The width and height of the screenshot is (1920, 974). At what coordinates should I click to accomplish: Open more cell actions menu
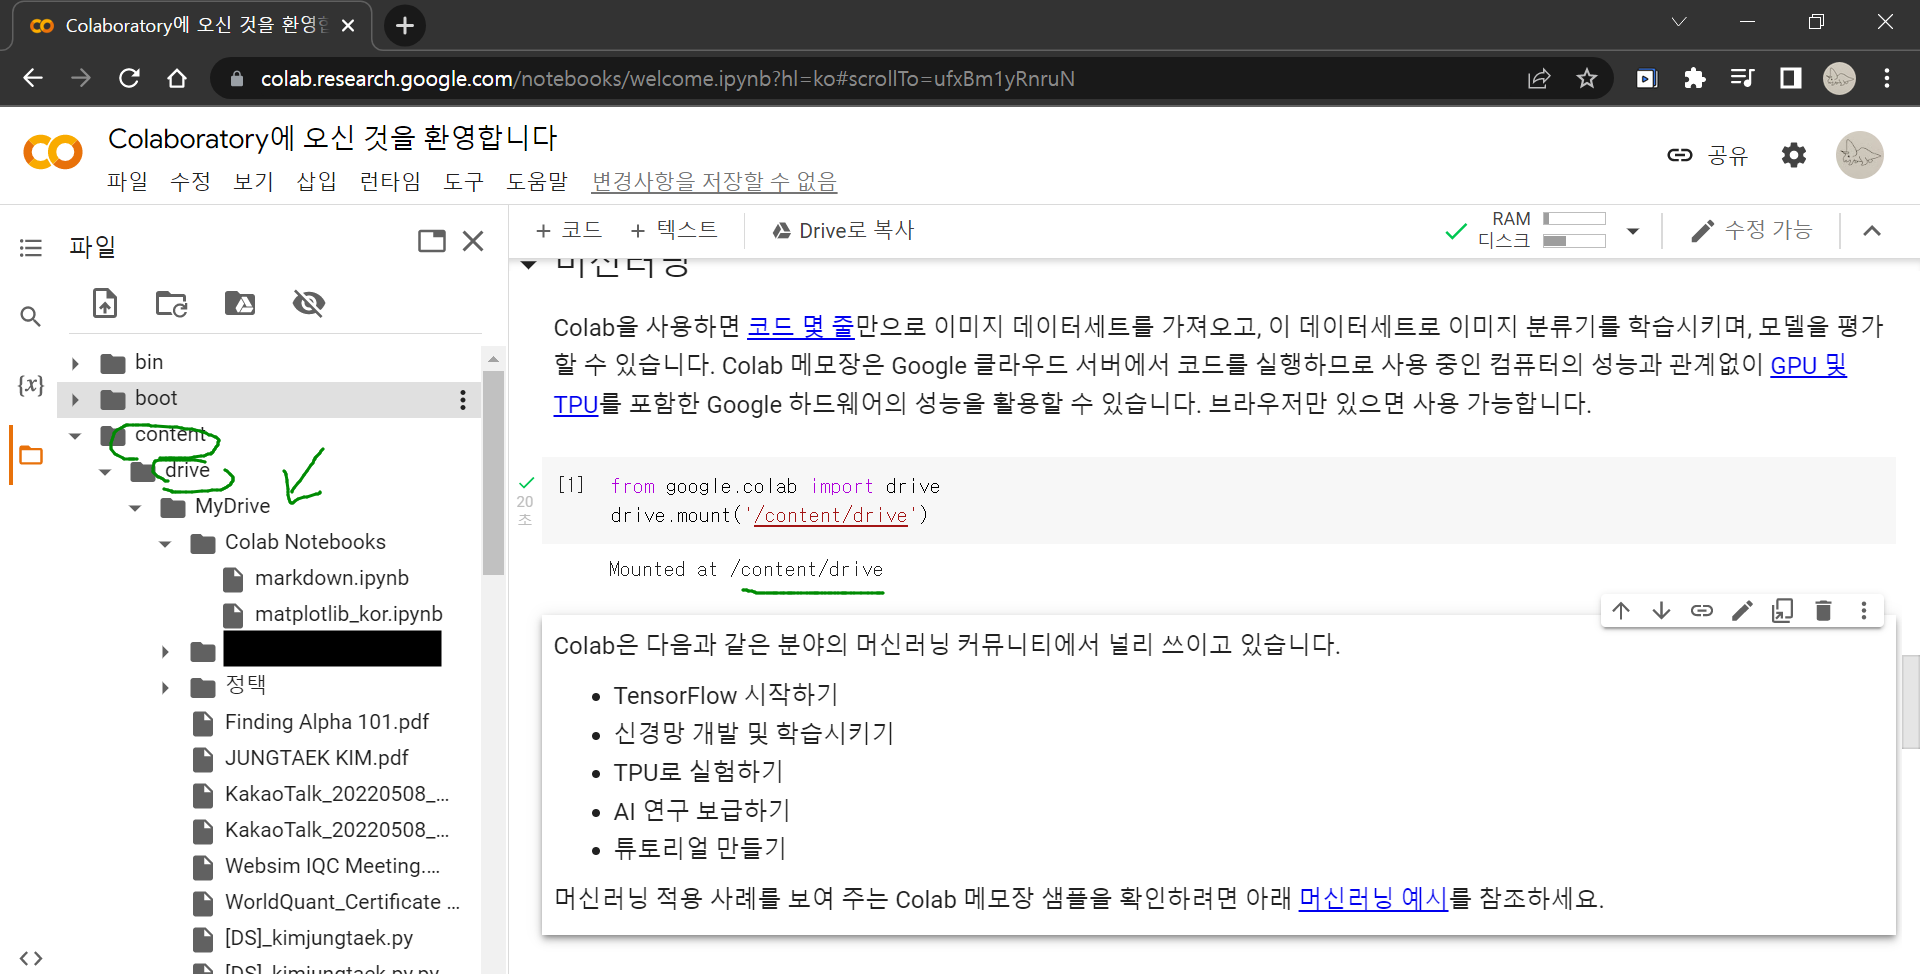[1863, 610]
